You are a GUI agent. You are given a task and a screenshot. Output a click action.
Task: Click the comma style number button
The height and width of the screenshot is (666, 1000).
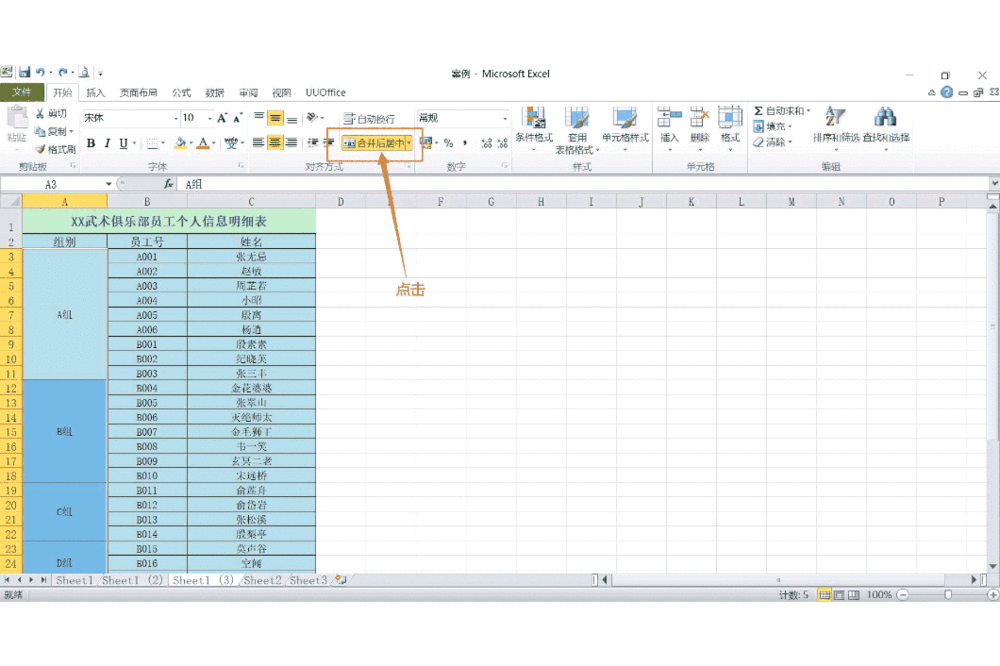point(465,143)
